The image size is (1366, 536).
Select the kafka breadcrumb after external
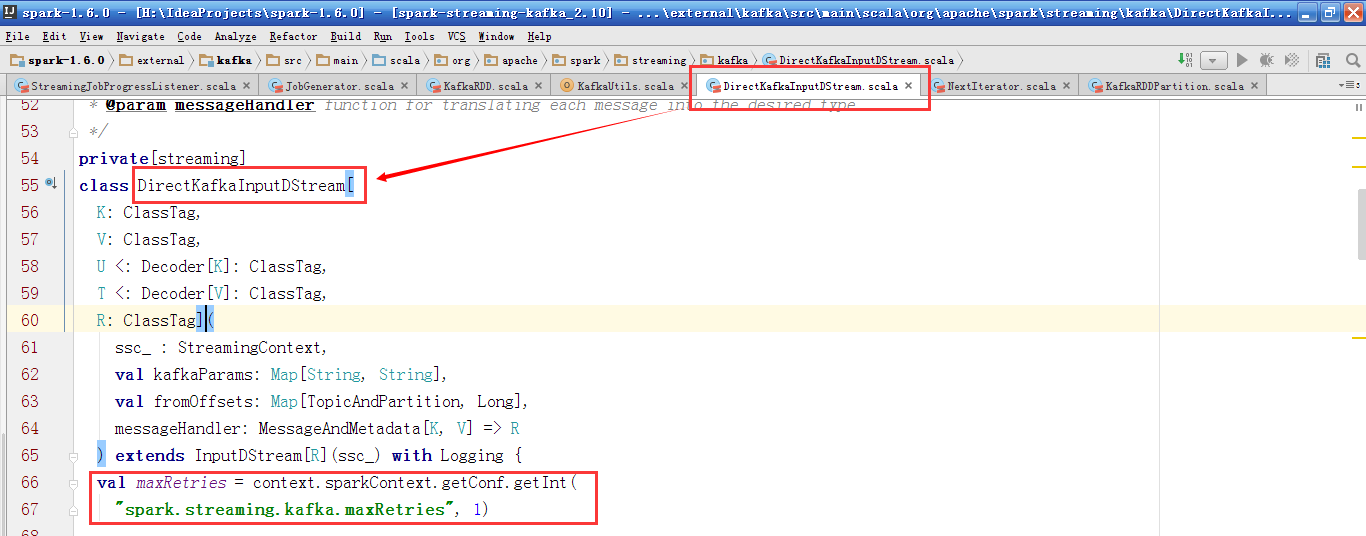(x=233, y=60)
